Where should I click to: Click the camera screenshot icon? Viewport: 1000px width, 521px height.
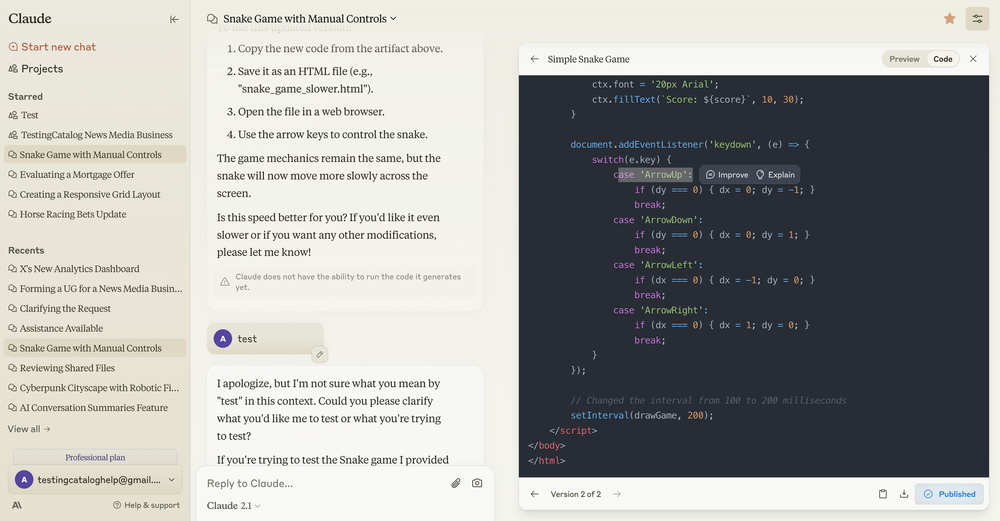[477, 483]
